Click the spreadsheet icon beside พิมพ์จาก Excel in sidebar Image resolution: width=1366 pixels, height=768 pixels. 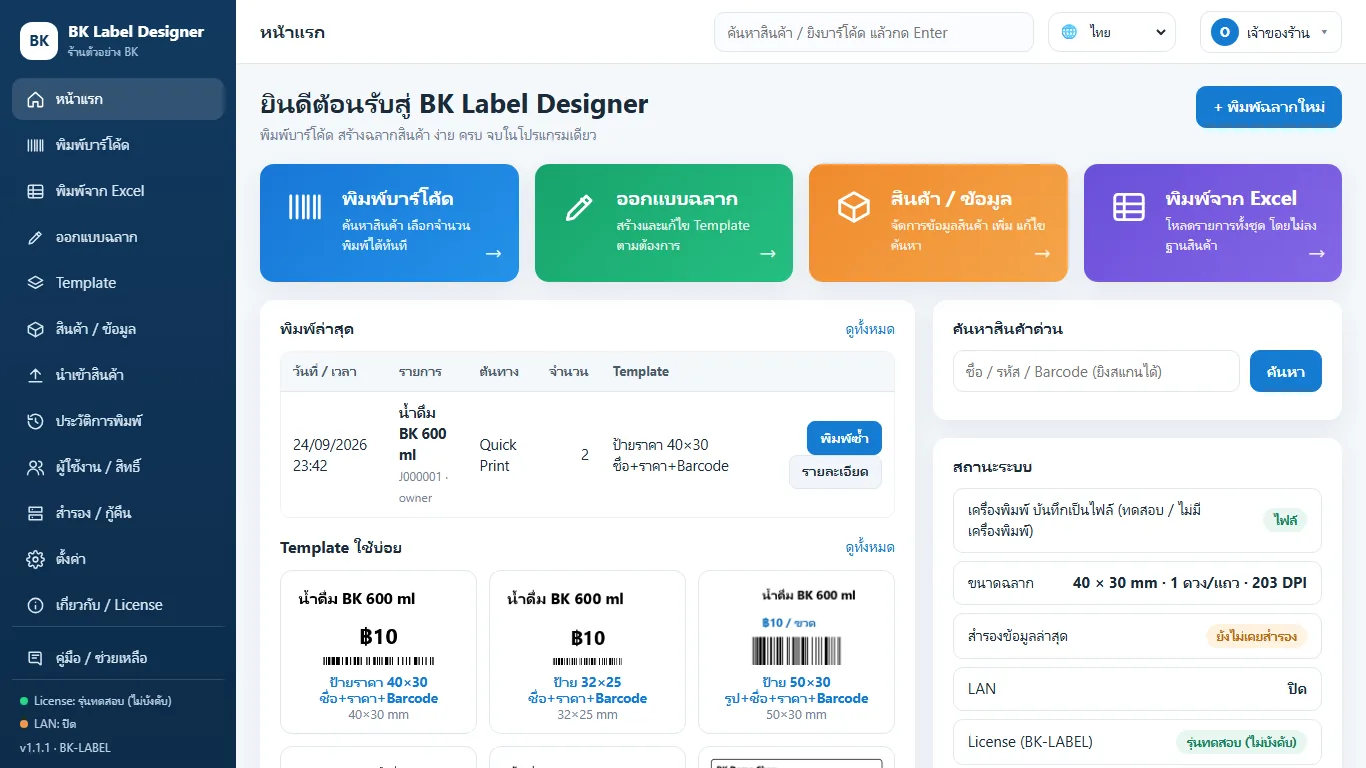point(36,191)
